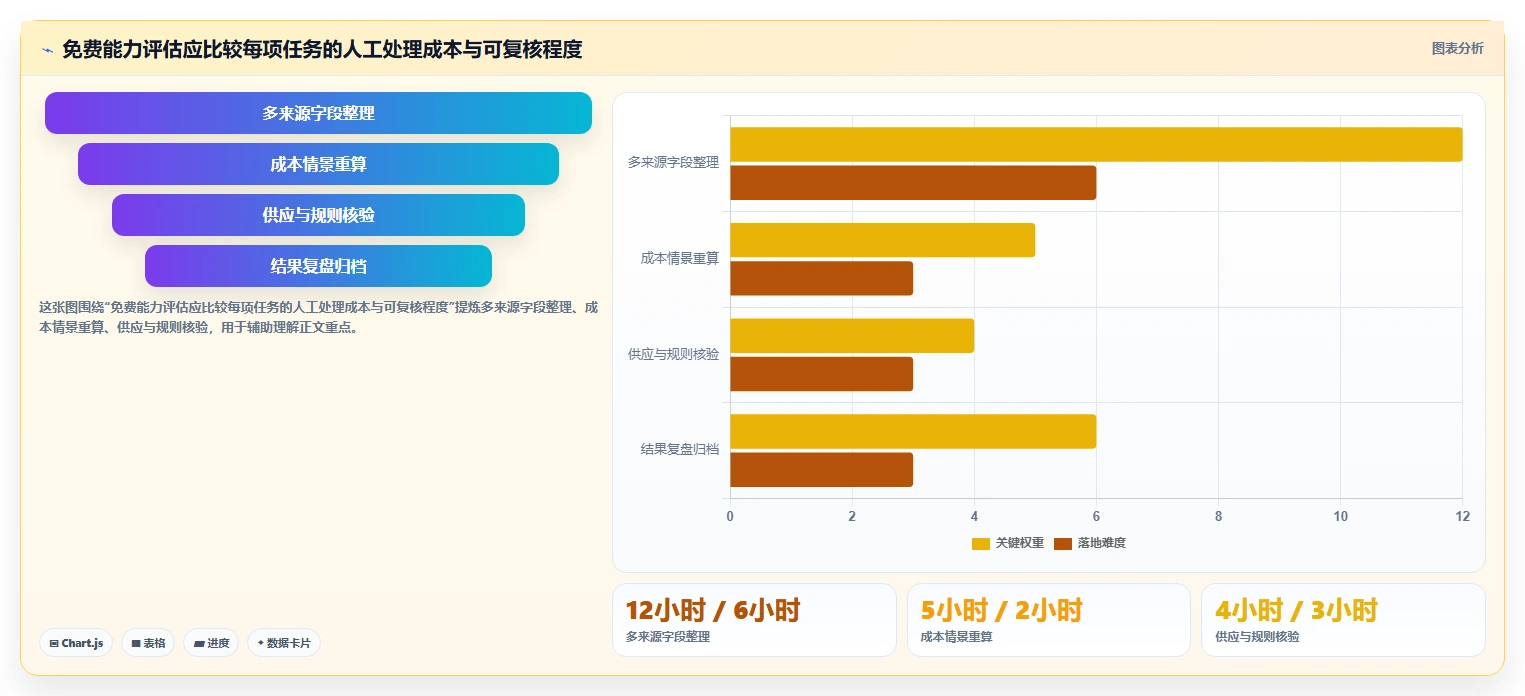The width and height of the screenshot is (1525, 696).
Task: Click the lightning icon beside the title
Action: (47, 49)
